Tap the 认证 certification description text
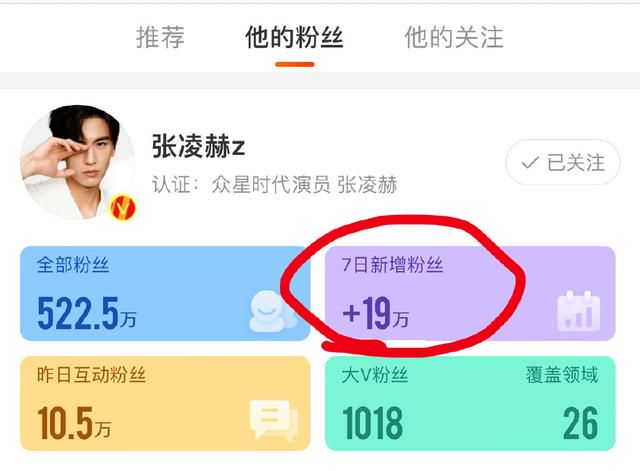This screenshot has height=471, width=640. (274, 184)
